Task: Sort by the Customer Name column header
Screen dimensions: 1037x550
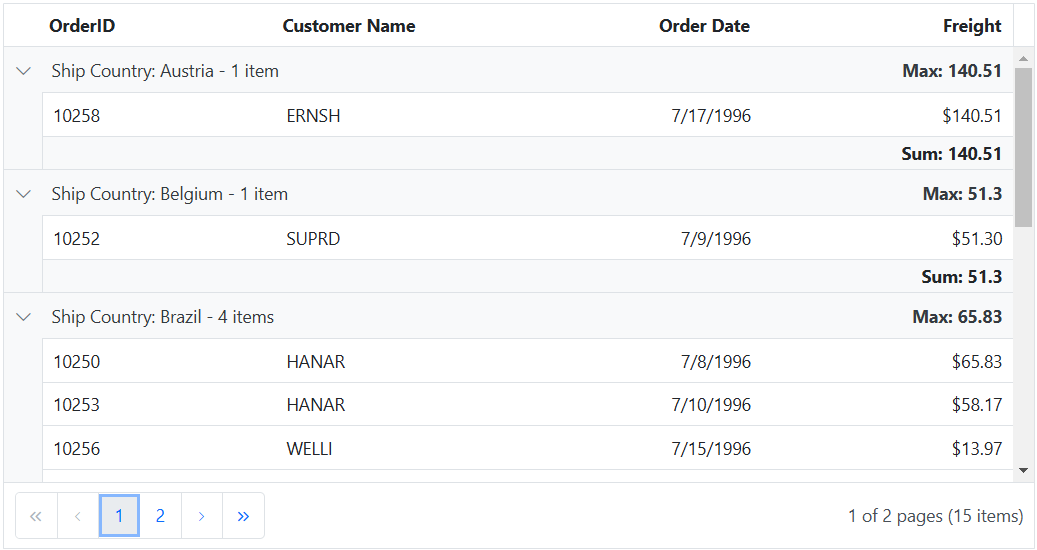Action: pos(349,26)
